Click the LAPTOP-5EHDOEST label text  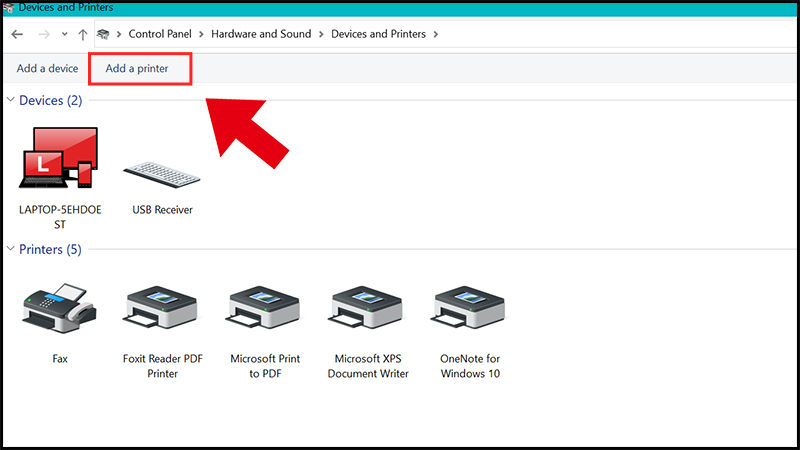(60, 217)
